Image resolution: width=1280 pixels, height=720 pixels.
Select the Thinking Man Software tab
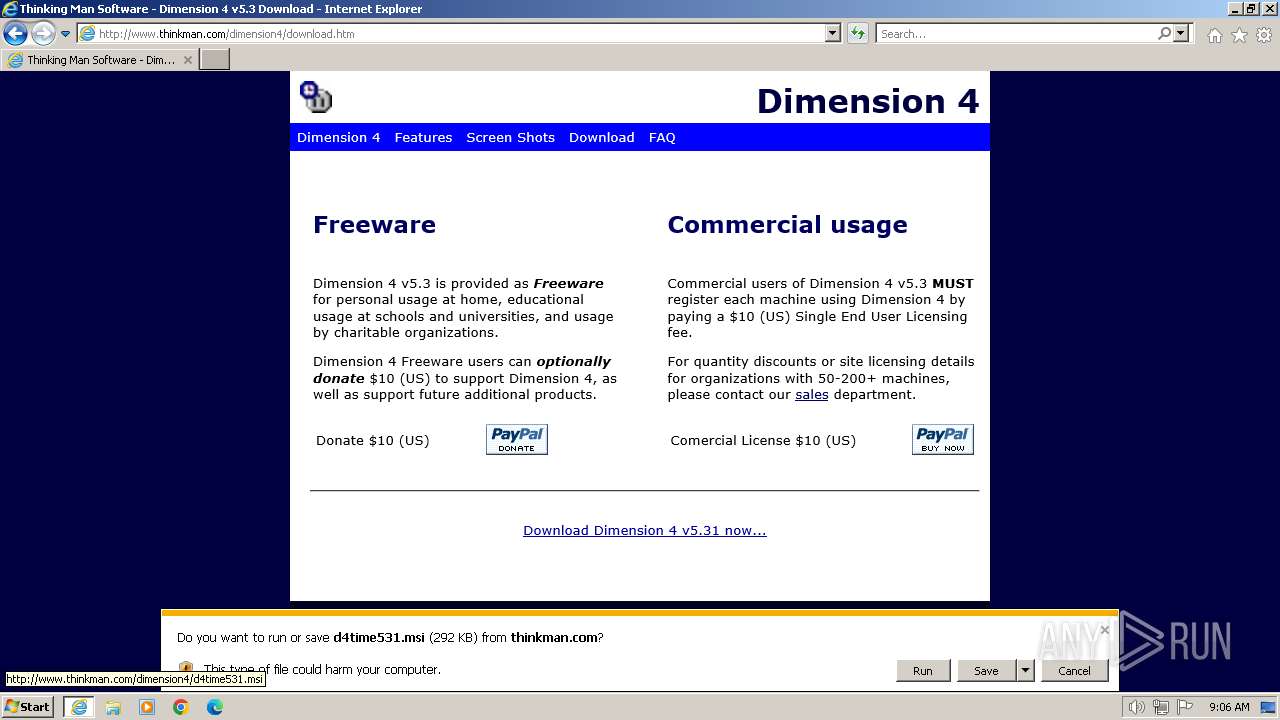click(100, 60)
